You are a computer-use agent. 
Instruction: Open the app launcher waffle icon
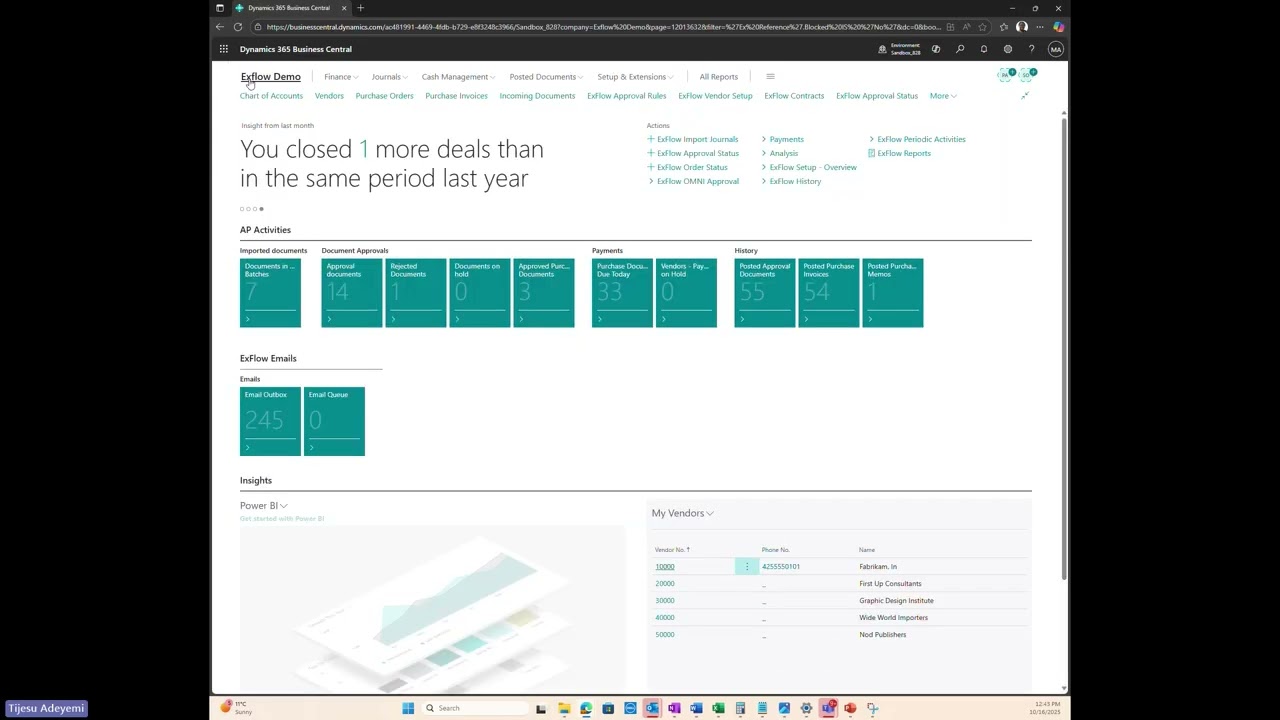pos(224,49)
